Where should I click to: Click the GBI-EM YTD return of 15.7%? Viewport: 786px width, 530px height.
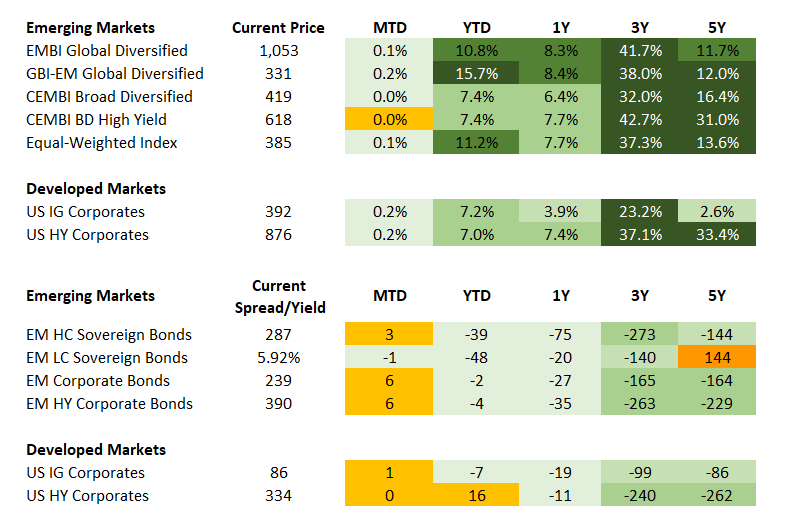point(475,73)
